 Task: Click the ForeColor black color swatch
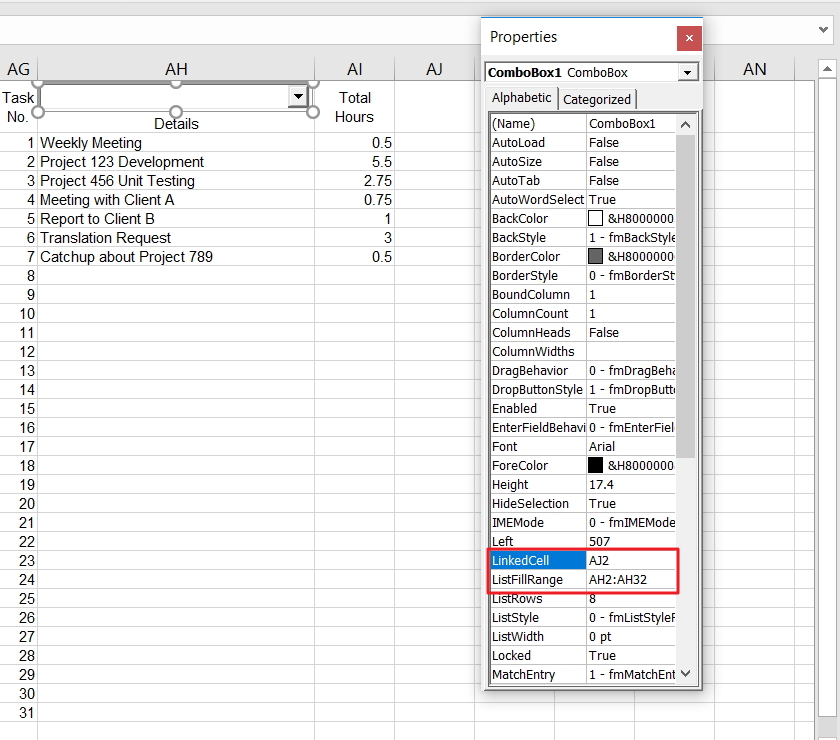(595, 466)
